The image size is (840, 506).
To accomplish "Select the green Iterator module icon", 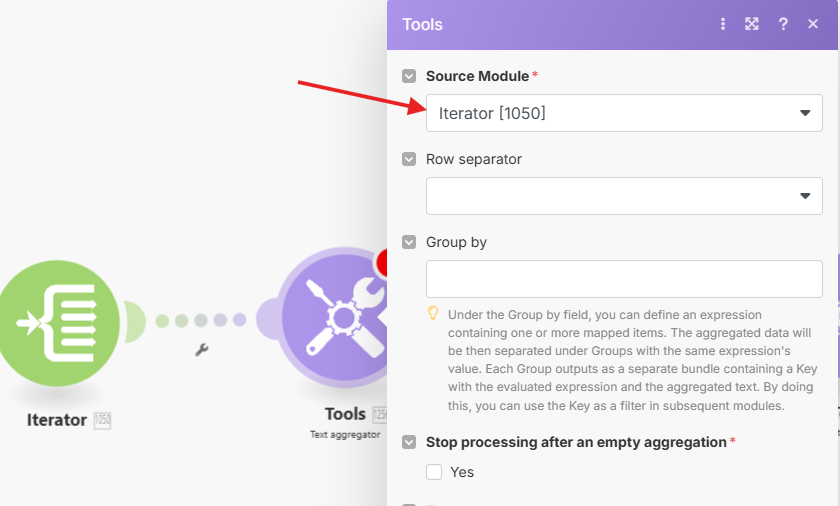I will click(x=58, y=323).
